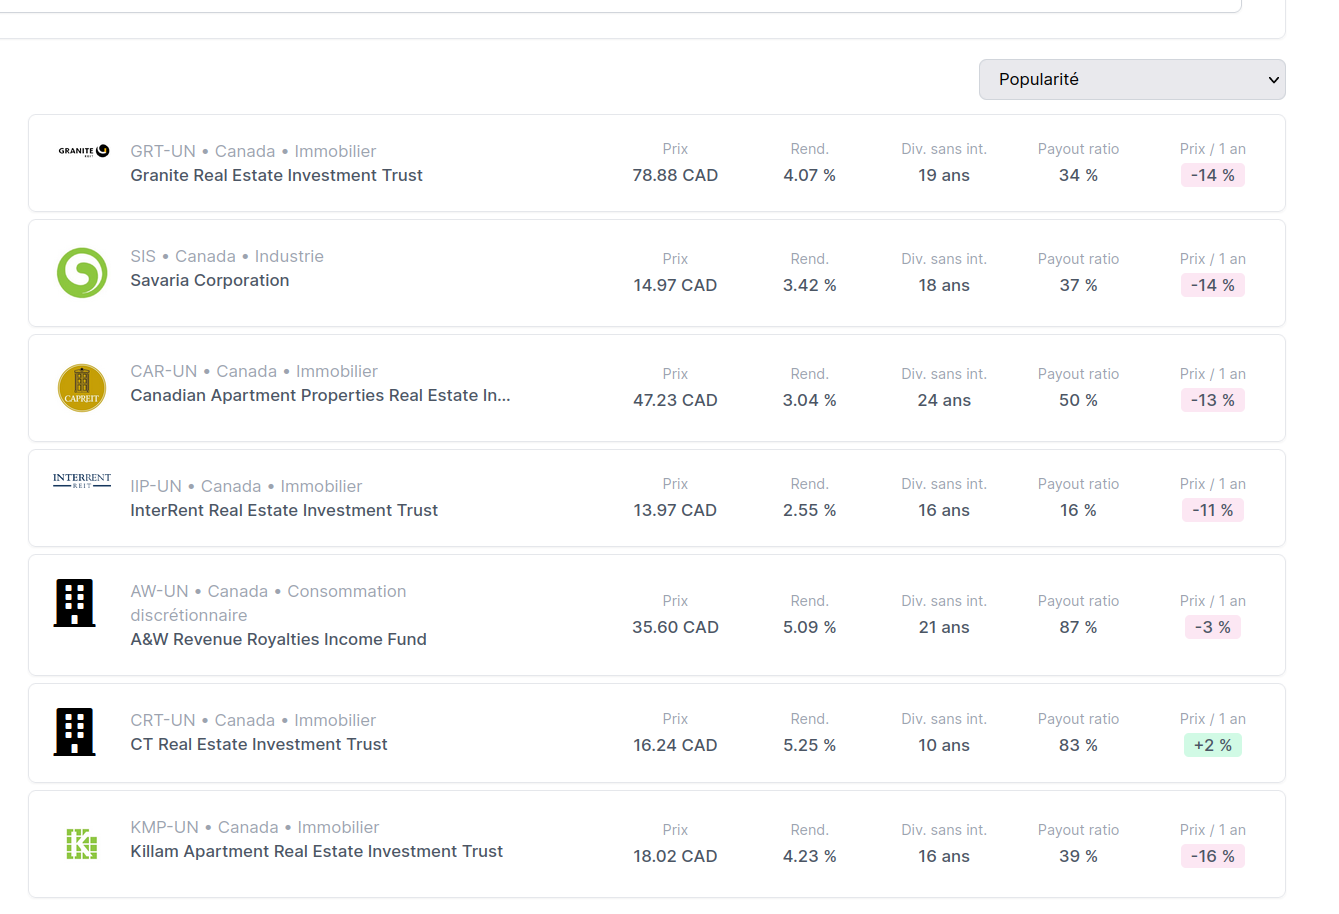Click the 21 ans dividend streak
The height and width of the screenshot is (914, 1339).
944,627
